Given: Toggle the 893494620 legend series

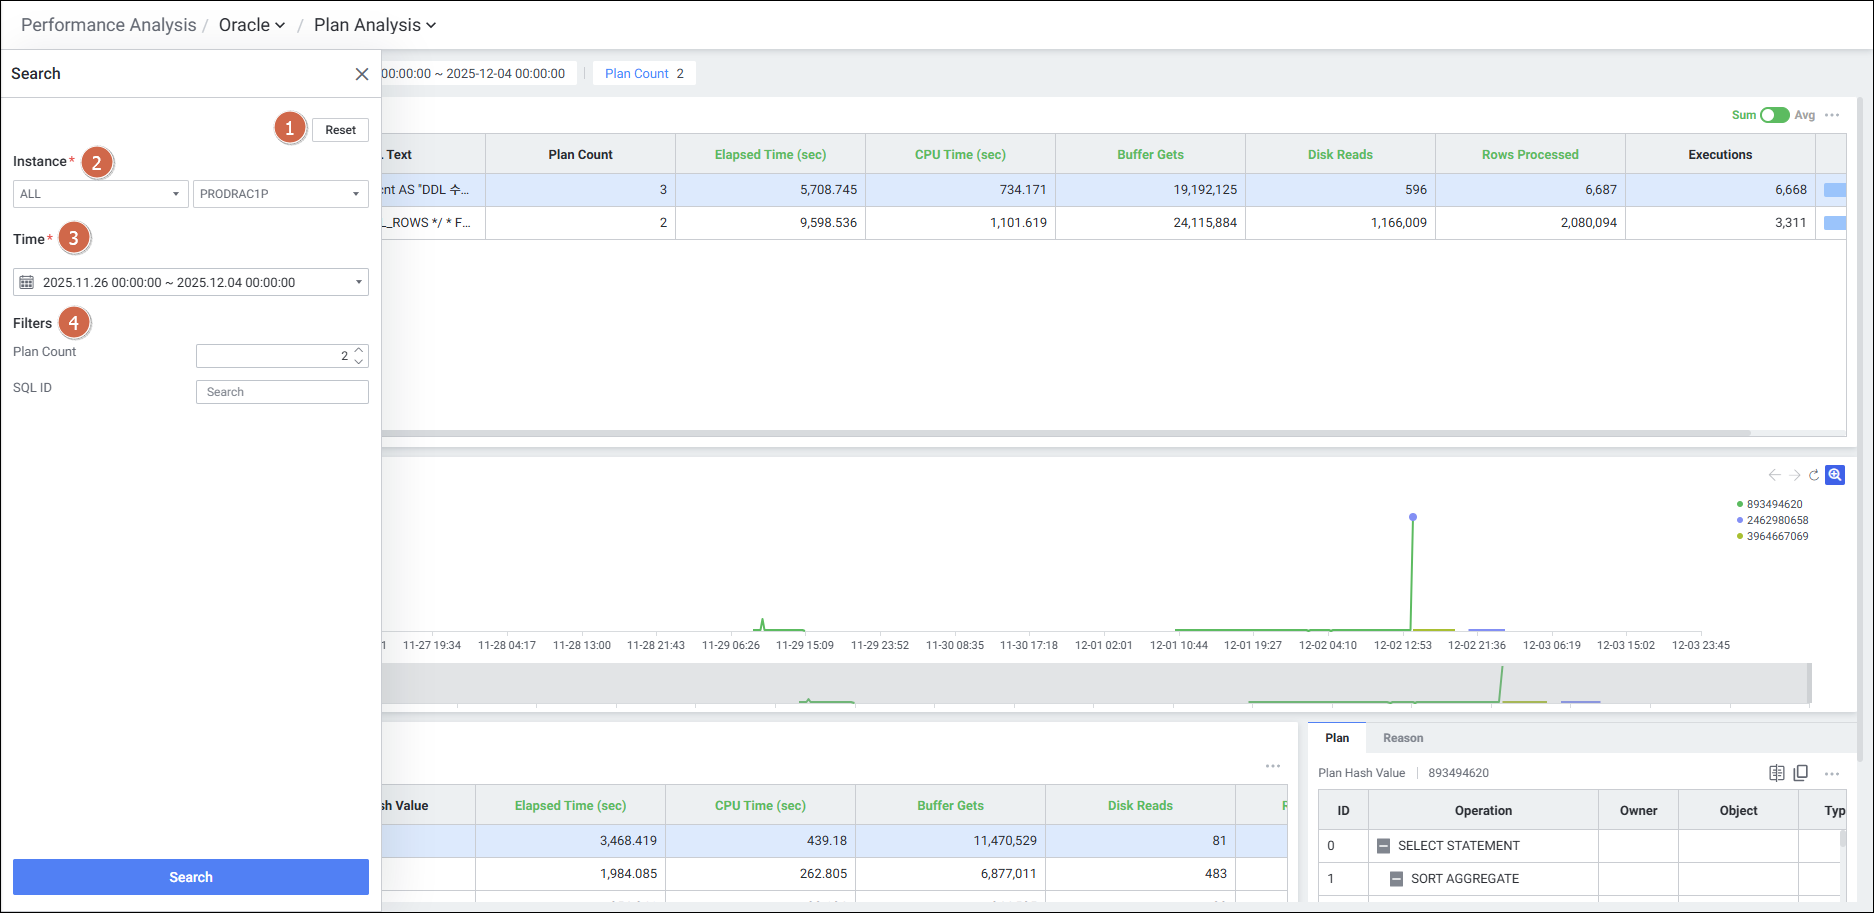Looking at the screenshot, I should click(x=1773, y=504).
